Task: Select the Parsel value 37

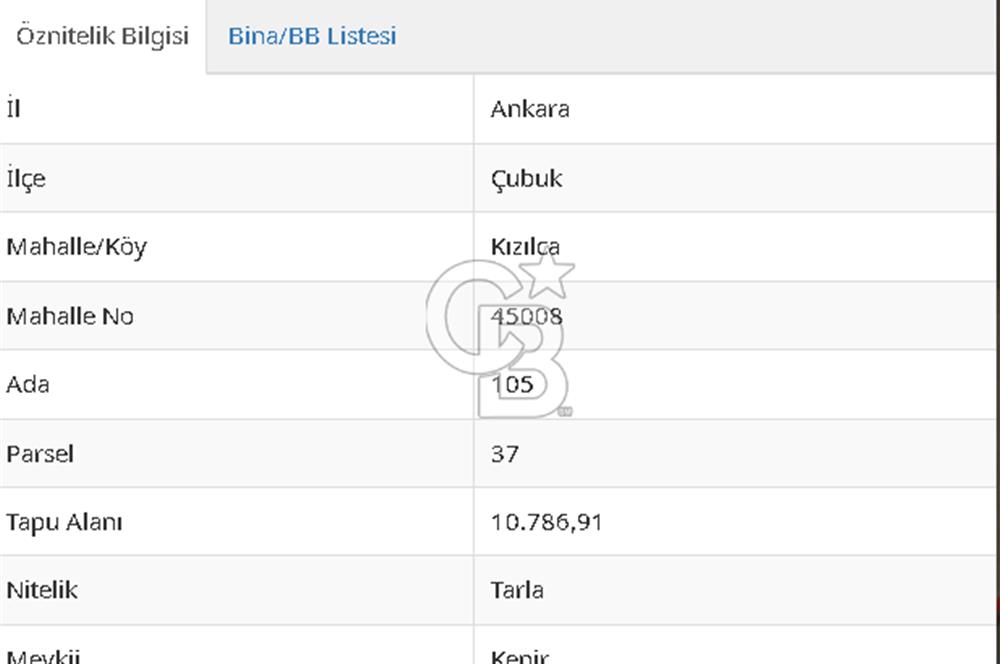Action: click(x=505, y=454)
